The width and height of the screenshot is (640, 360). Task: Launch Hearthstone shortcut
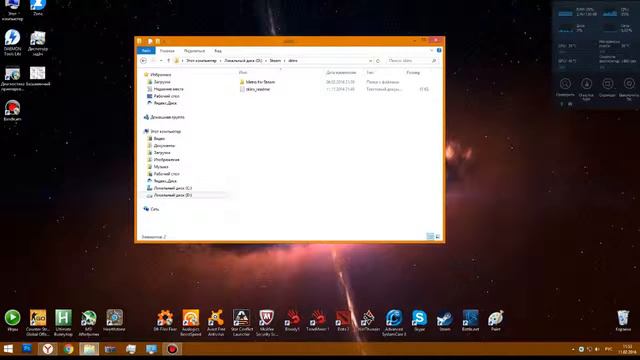(114, 320)
